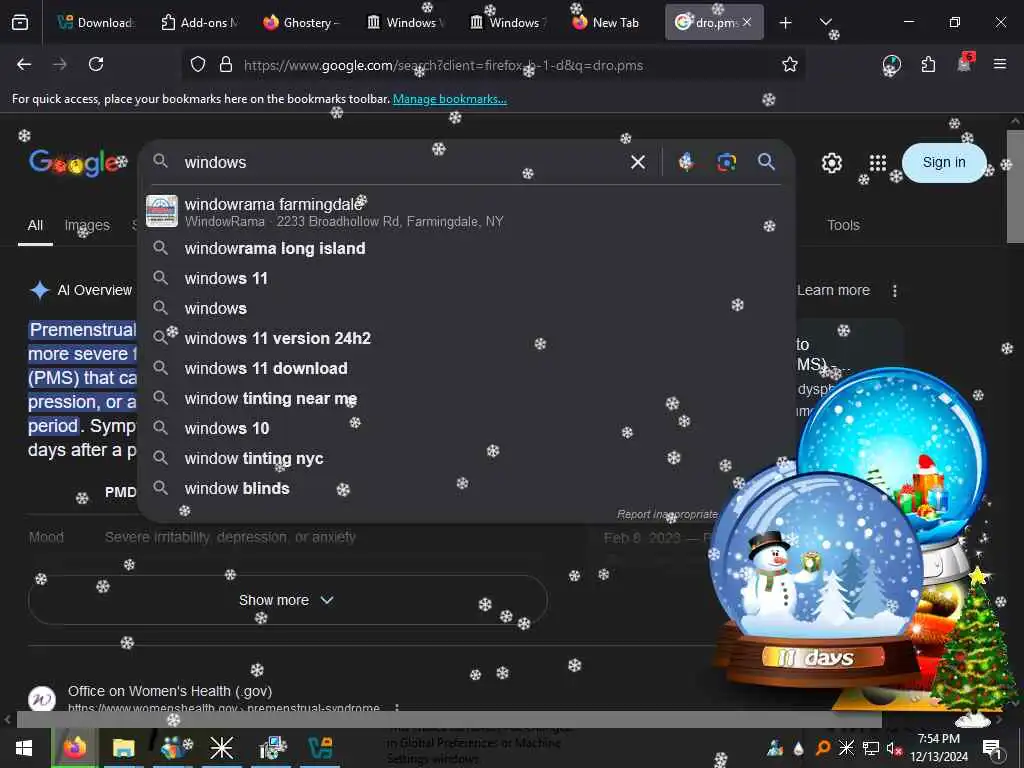
Task: Open AI Overview more options menu
Action: (895, 291)
